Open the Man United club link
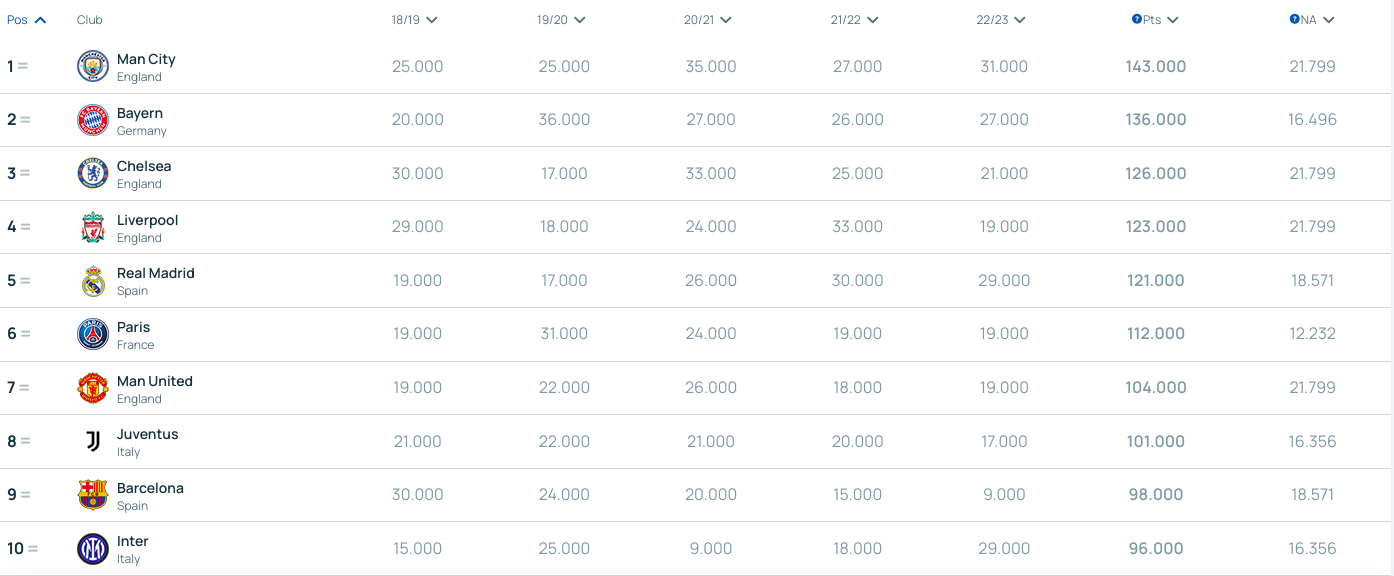The width and height of the screenshot is (1394, 576). click(155, 381)
